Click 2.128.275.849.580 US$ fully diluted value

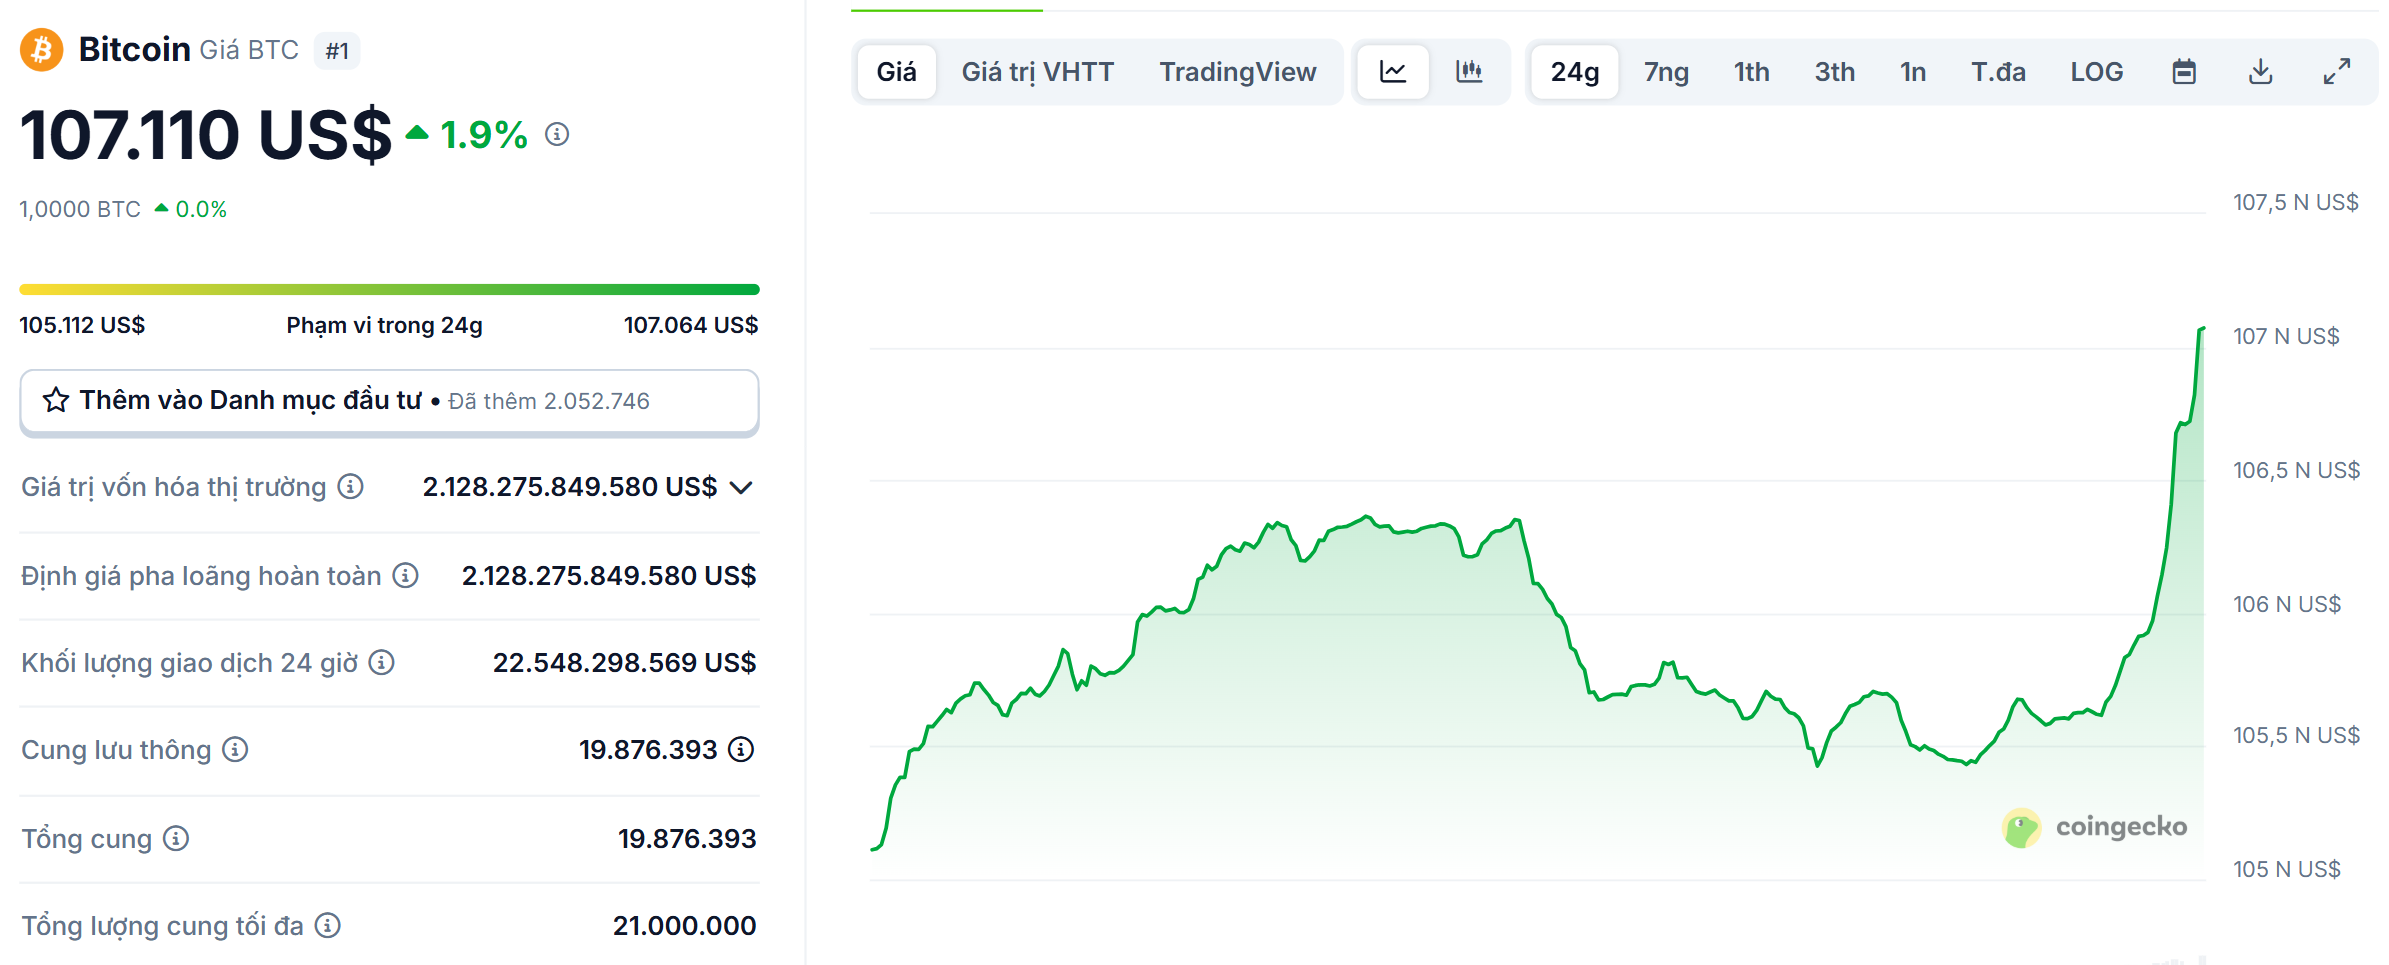[x=609, y=576]
